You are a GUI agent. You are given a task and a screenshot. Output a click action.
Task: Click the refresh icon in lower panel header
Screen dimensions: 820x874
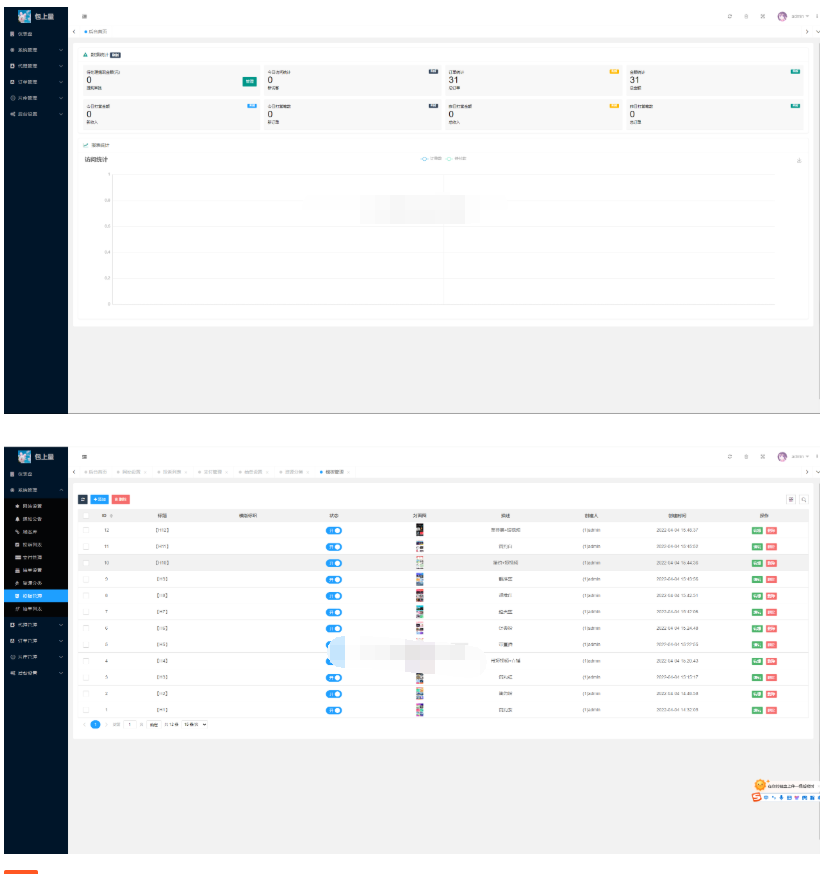(x=730, y=456)
